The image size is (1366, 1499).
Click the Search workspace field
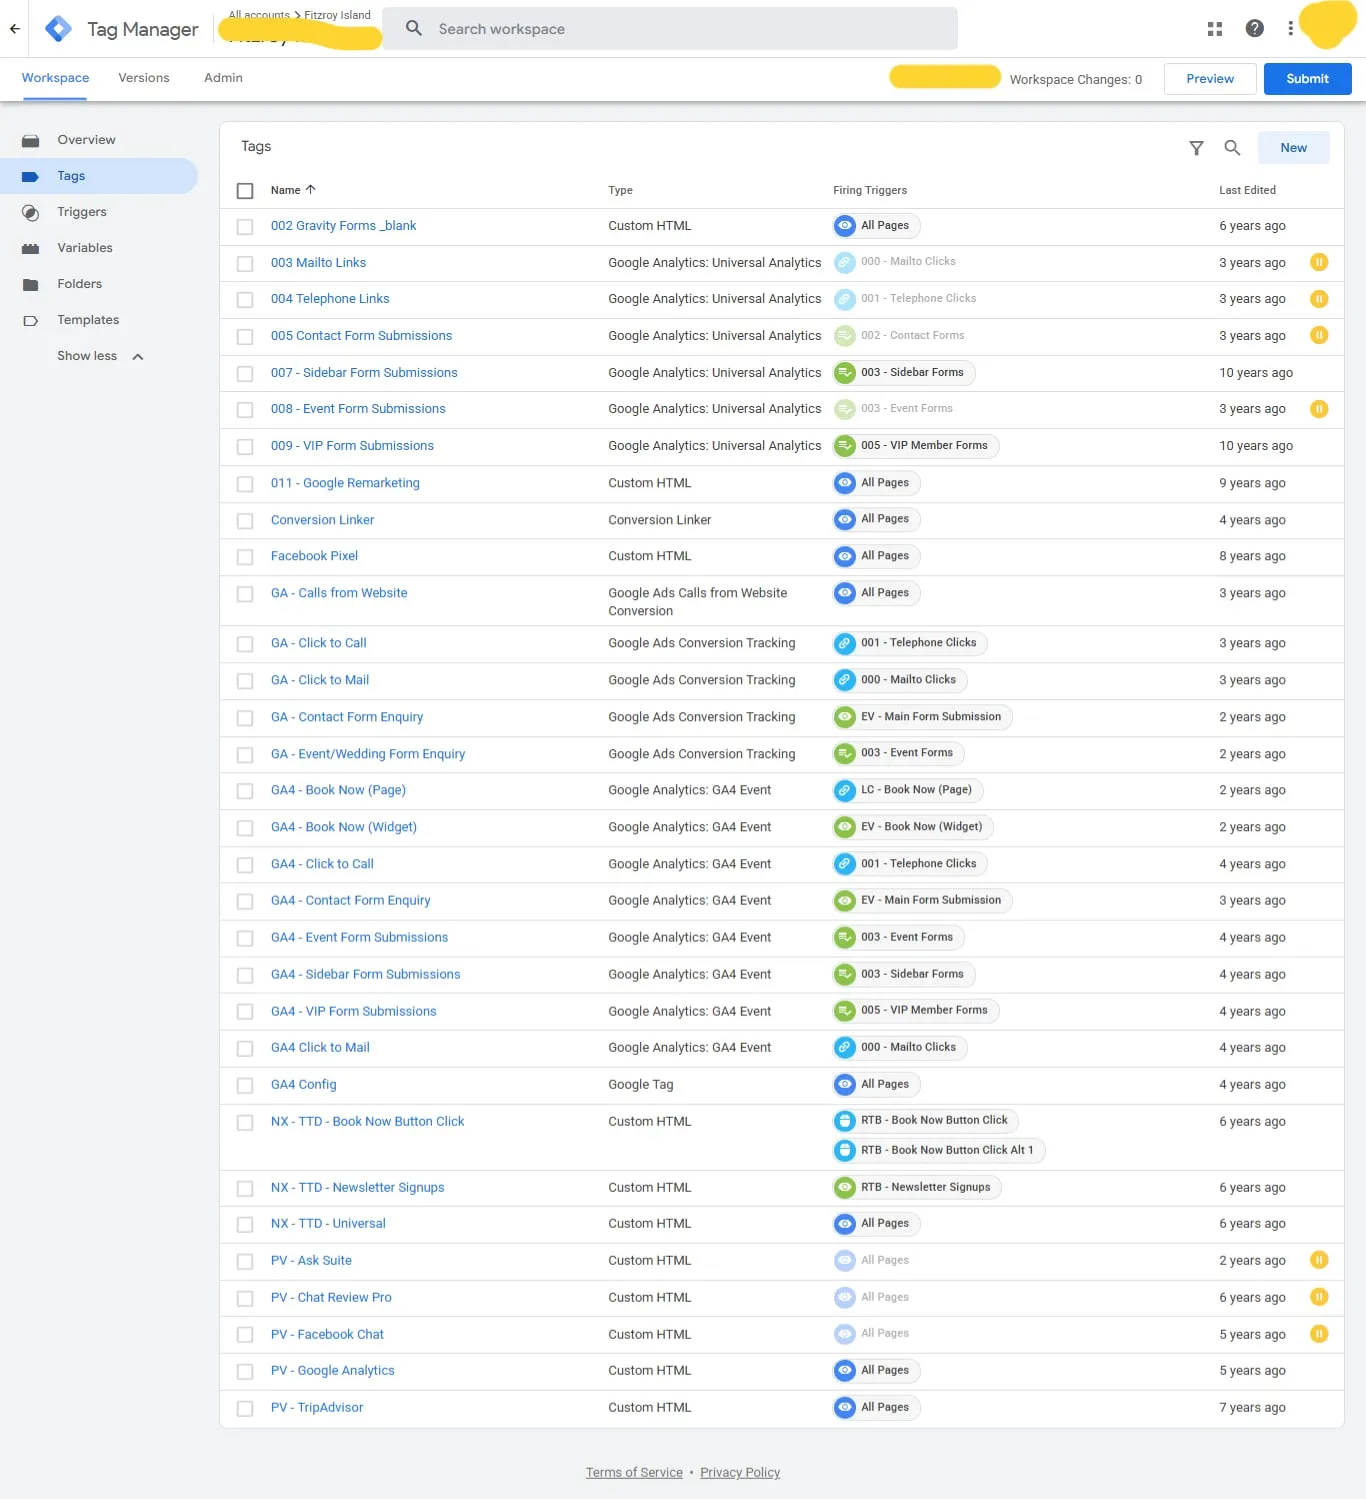(670, 29)
